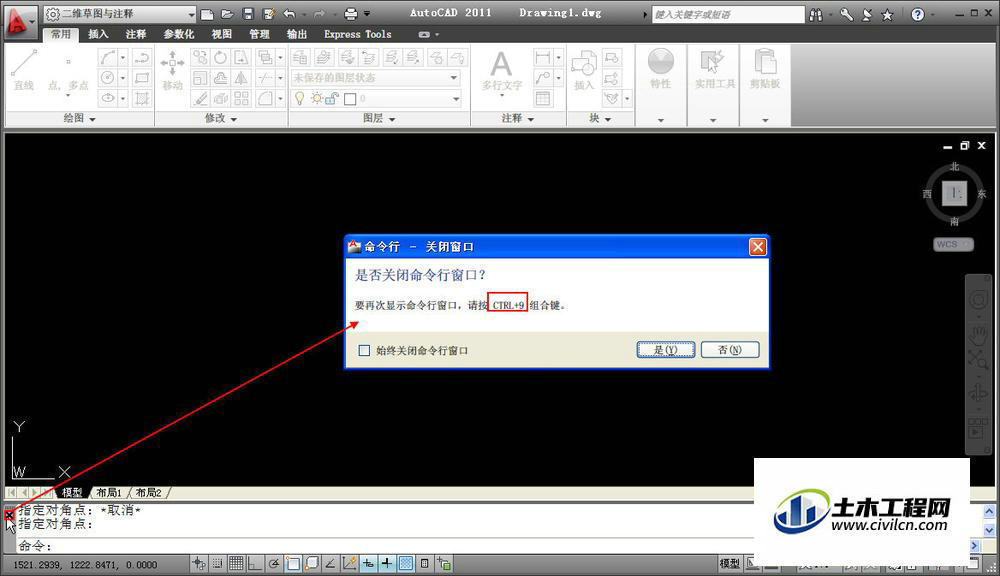Select the Fillet tool in the modify panel
1000x576 pixels.
pyautogui.click(x=265, y=98)
